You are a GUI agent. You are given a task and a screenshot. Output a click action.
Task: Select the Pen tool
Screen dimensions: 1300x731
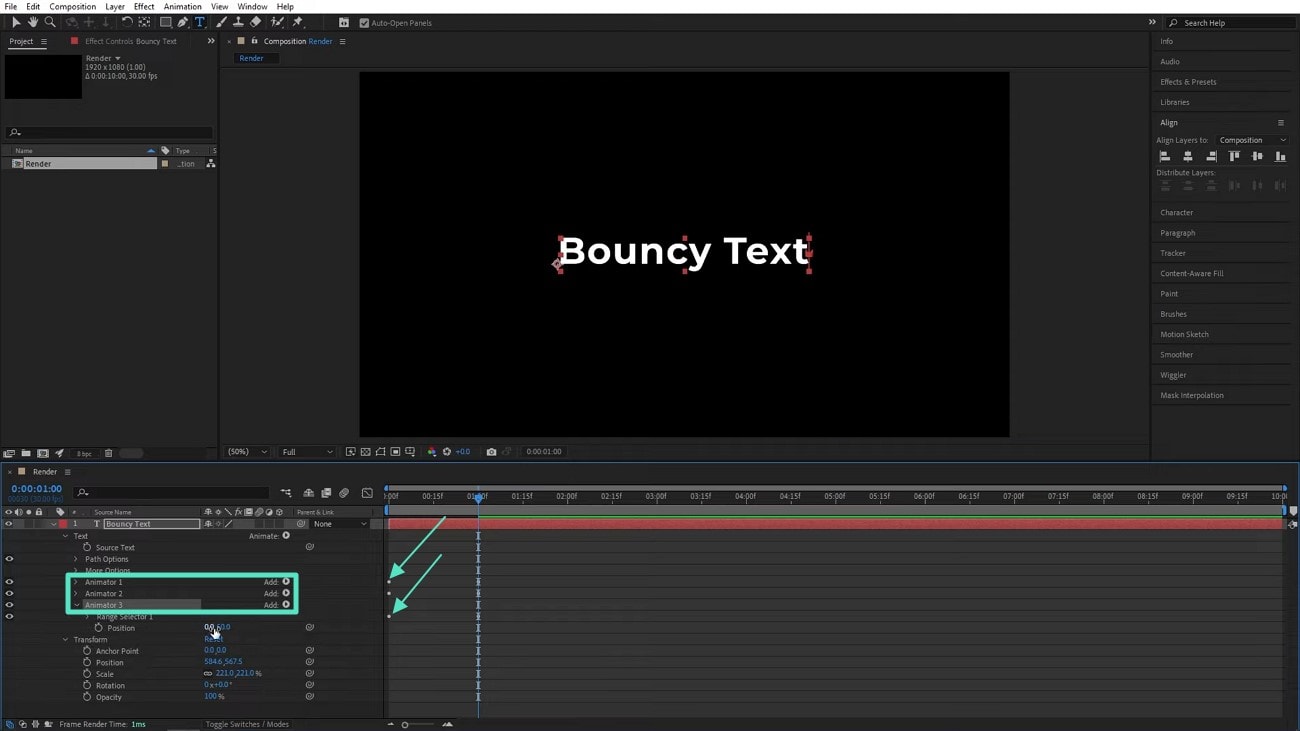[182, 22]
